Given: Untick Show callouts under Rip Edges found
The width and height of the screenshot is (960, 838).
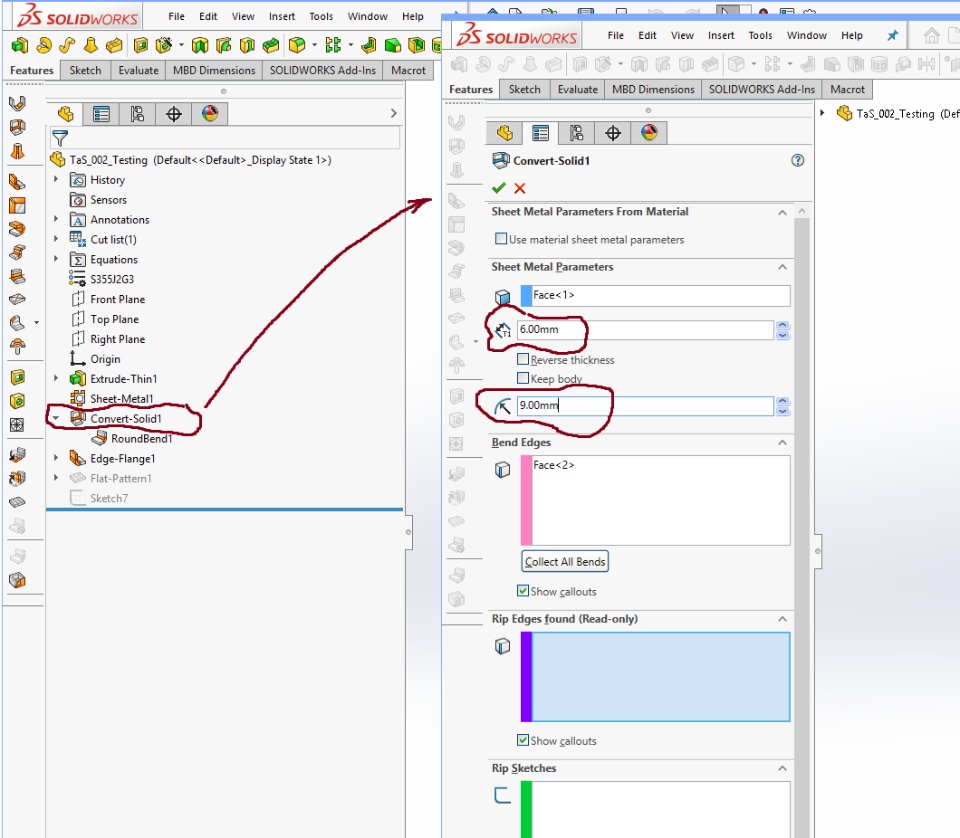Looking at the screenshot, I should point(523,740).
